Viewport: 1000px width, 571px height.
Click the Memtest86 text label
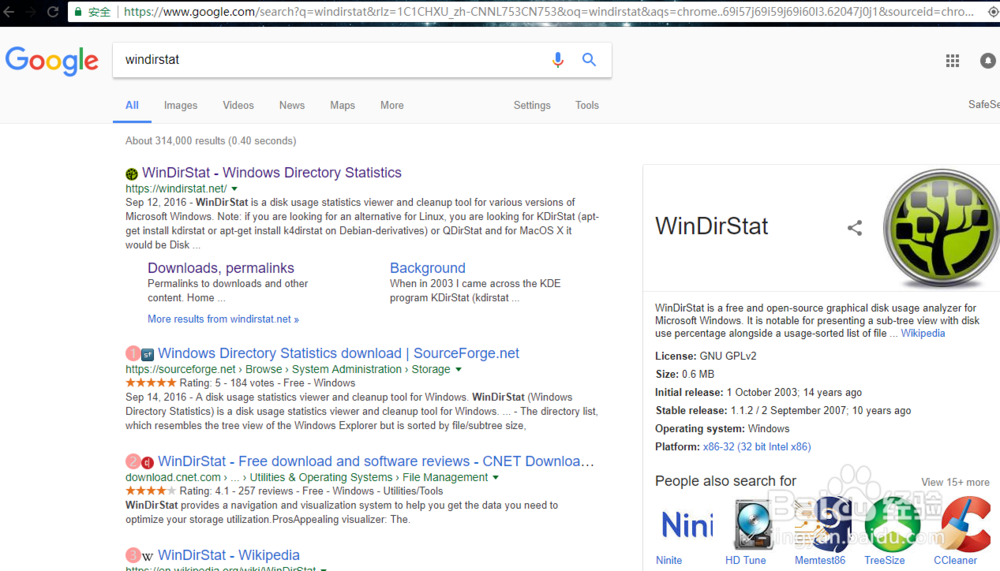(820, 560)
